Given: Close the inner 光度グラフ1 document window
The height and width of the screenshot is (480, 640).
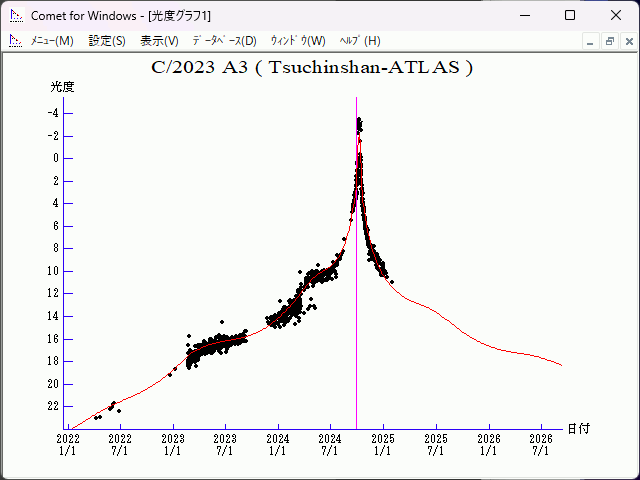Looking at the screenshot, I should [x=627, y=41].
